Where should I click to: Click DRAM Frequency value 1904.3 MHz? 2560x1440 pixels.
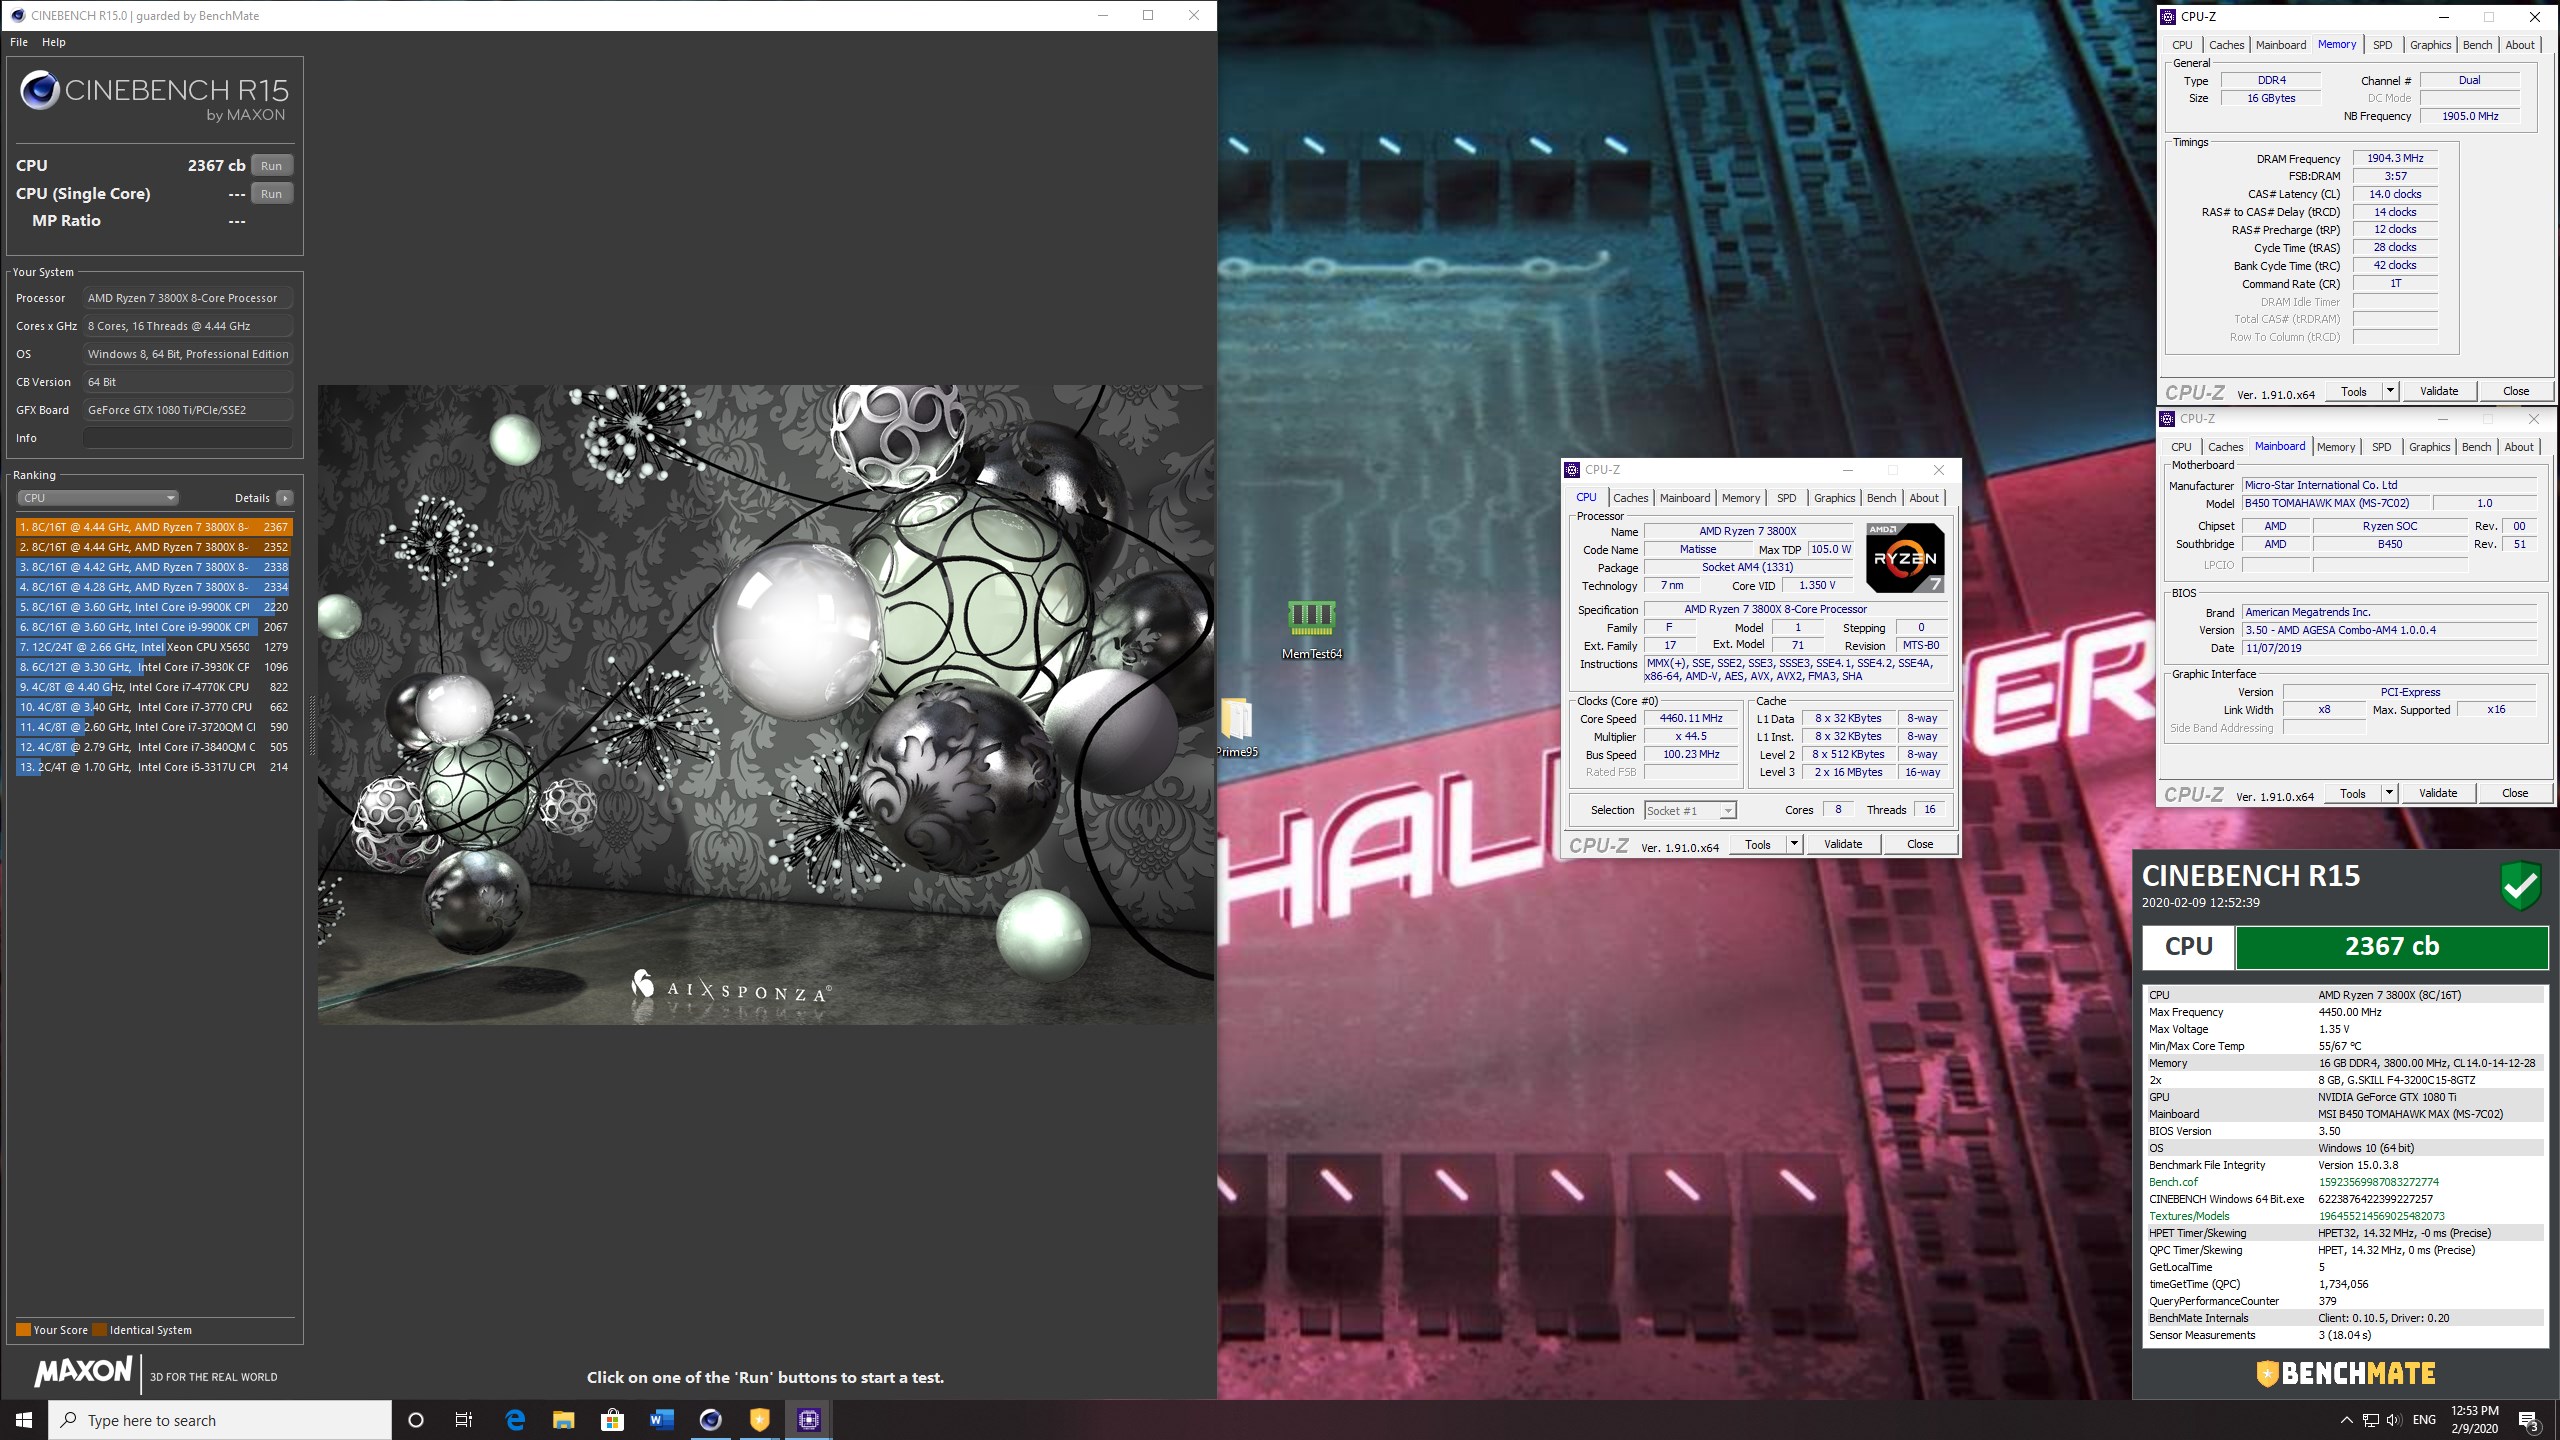(x=2395, y=158)
